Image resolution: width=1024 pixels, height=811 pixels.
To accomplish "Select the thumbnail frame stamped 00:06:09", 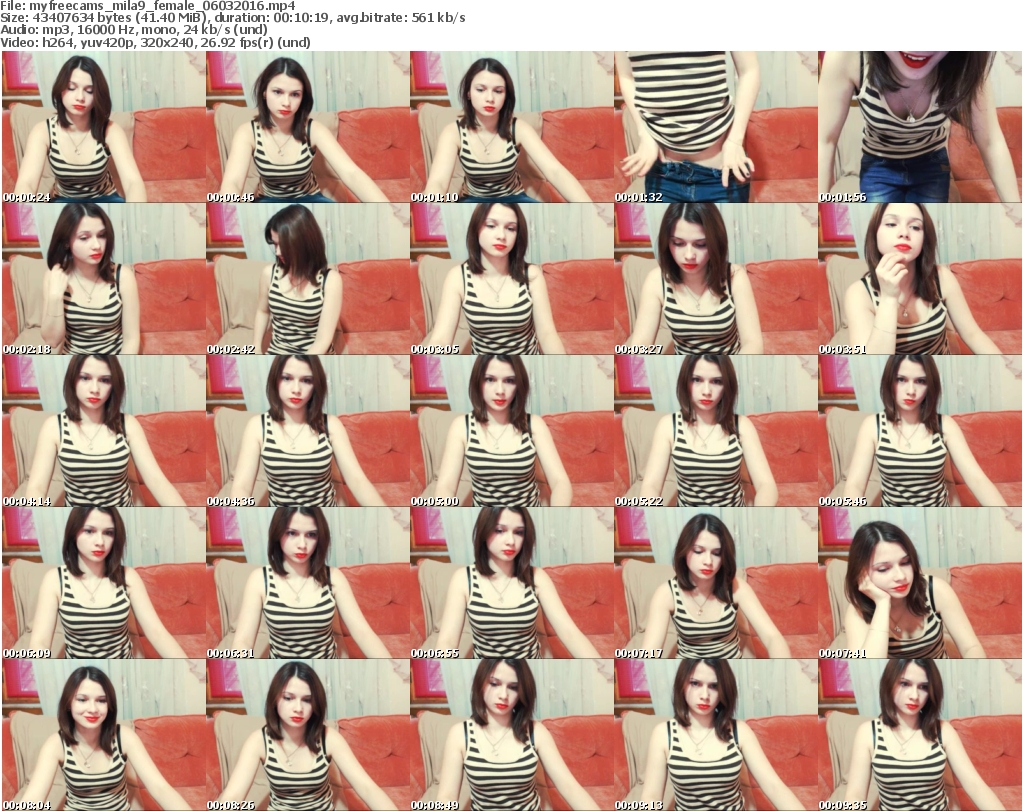I will click(x=104, y=583).
